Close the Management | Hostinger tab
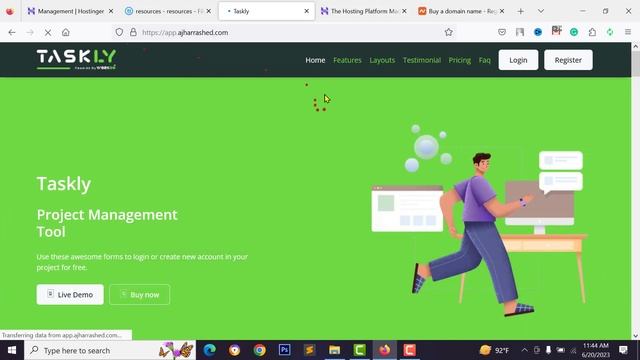The height and width of the screenshot is (360, 640). [111, 11]
